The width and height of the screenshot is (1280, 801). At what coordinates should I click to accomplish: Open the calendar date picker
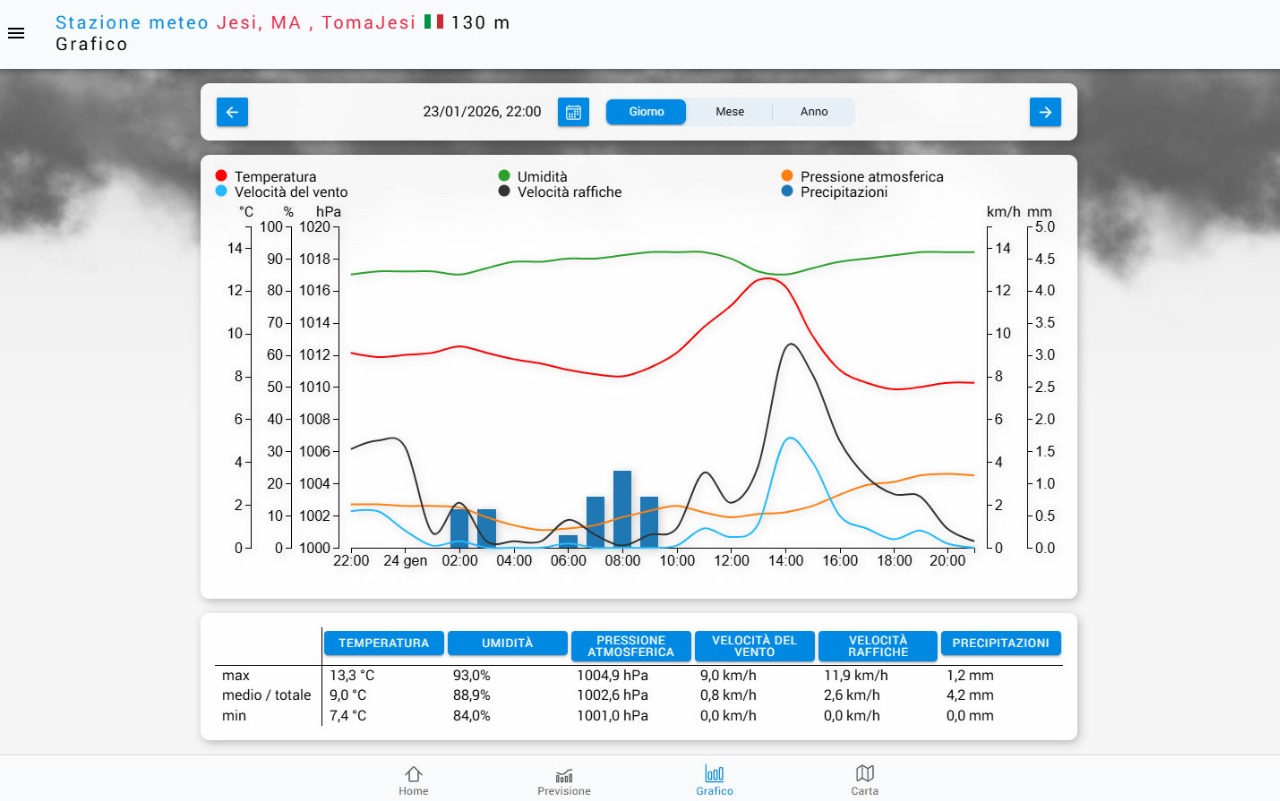tap(573, 112)
